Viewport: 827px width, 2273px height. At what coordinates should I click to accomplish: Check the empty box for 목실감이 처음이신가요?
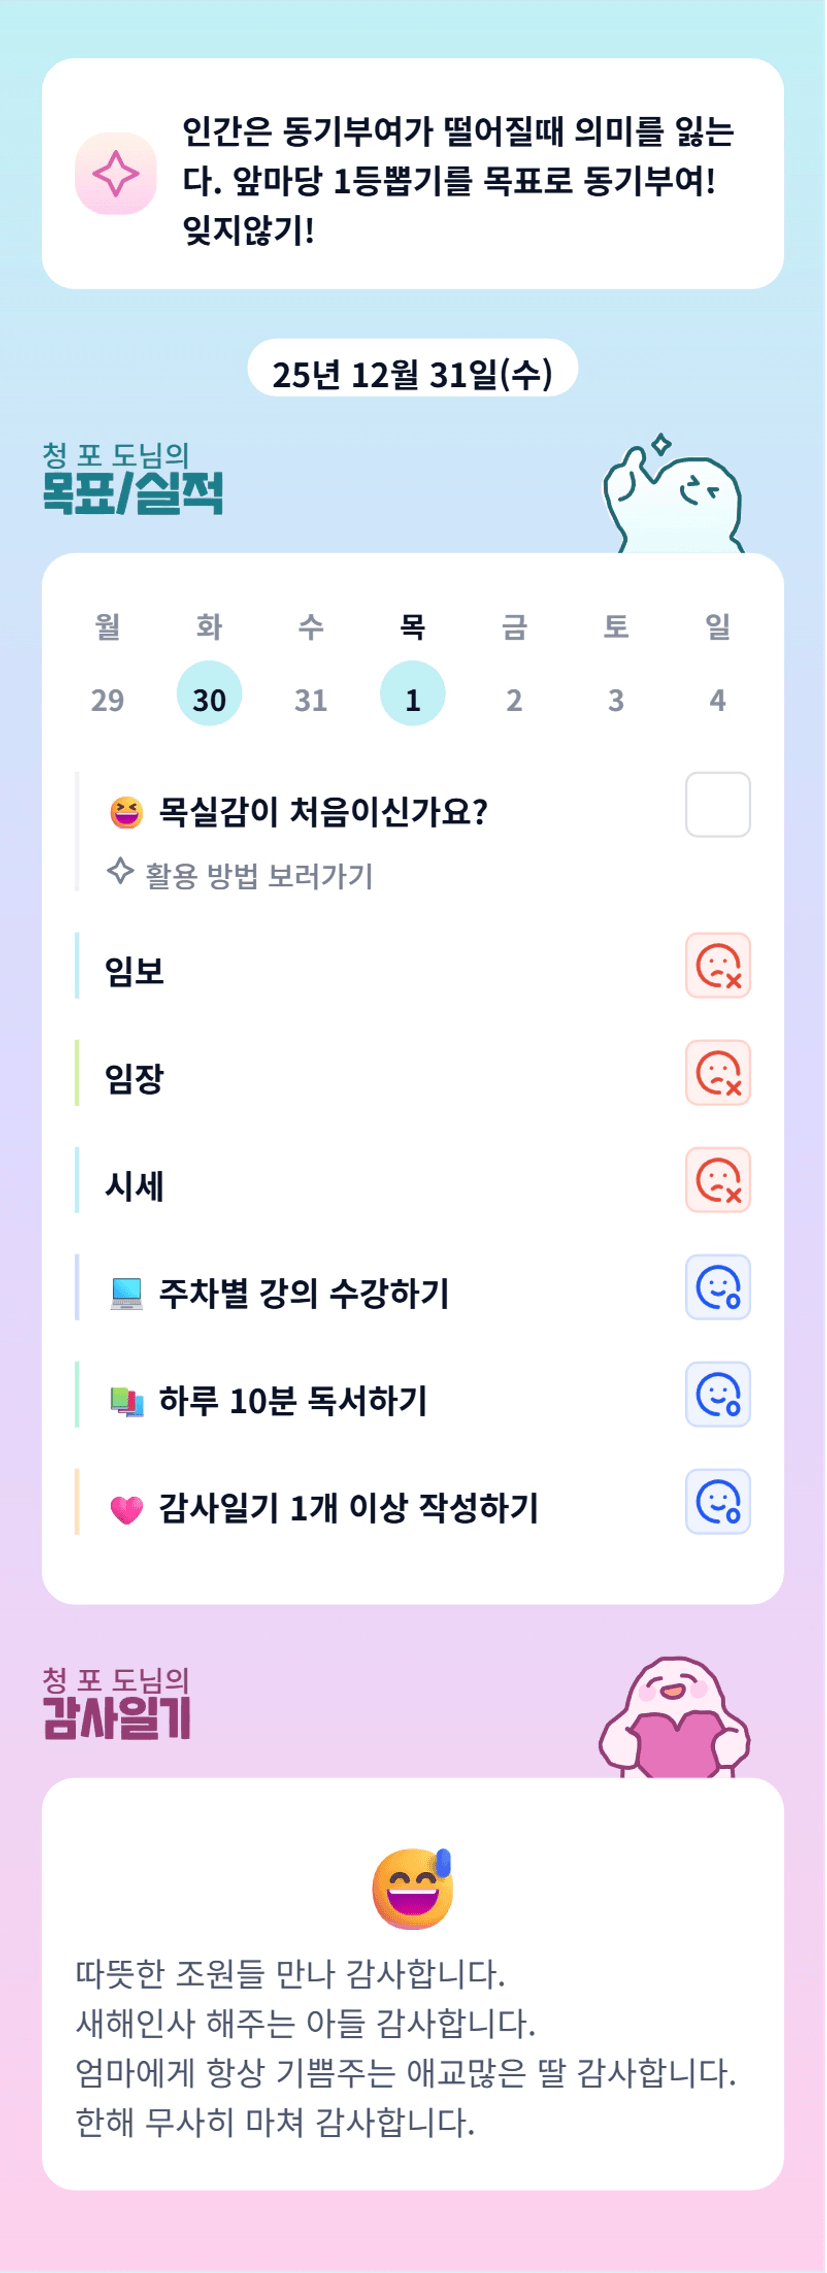(x=717, y=804)
